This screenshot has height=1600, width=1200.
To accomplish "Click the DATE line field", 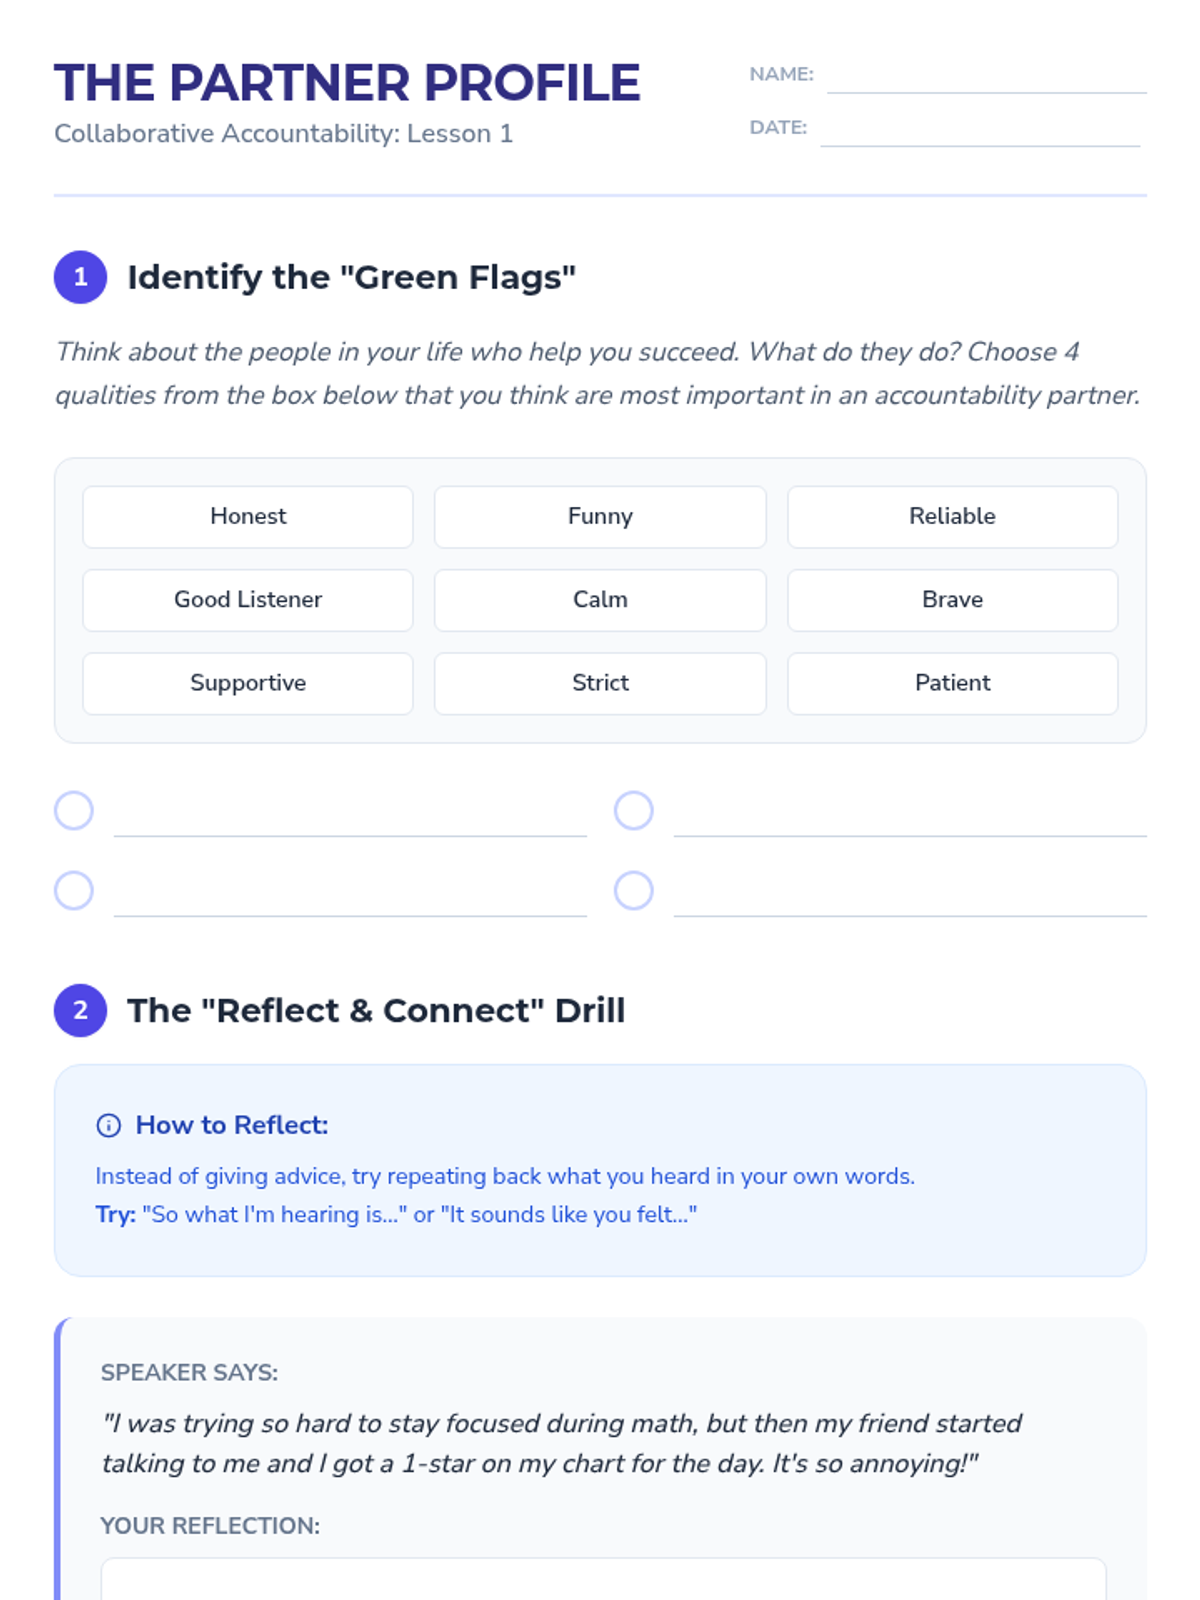I will [x=980, y=130].
